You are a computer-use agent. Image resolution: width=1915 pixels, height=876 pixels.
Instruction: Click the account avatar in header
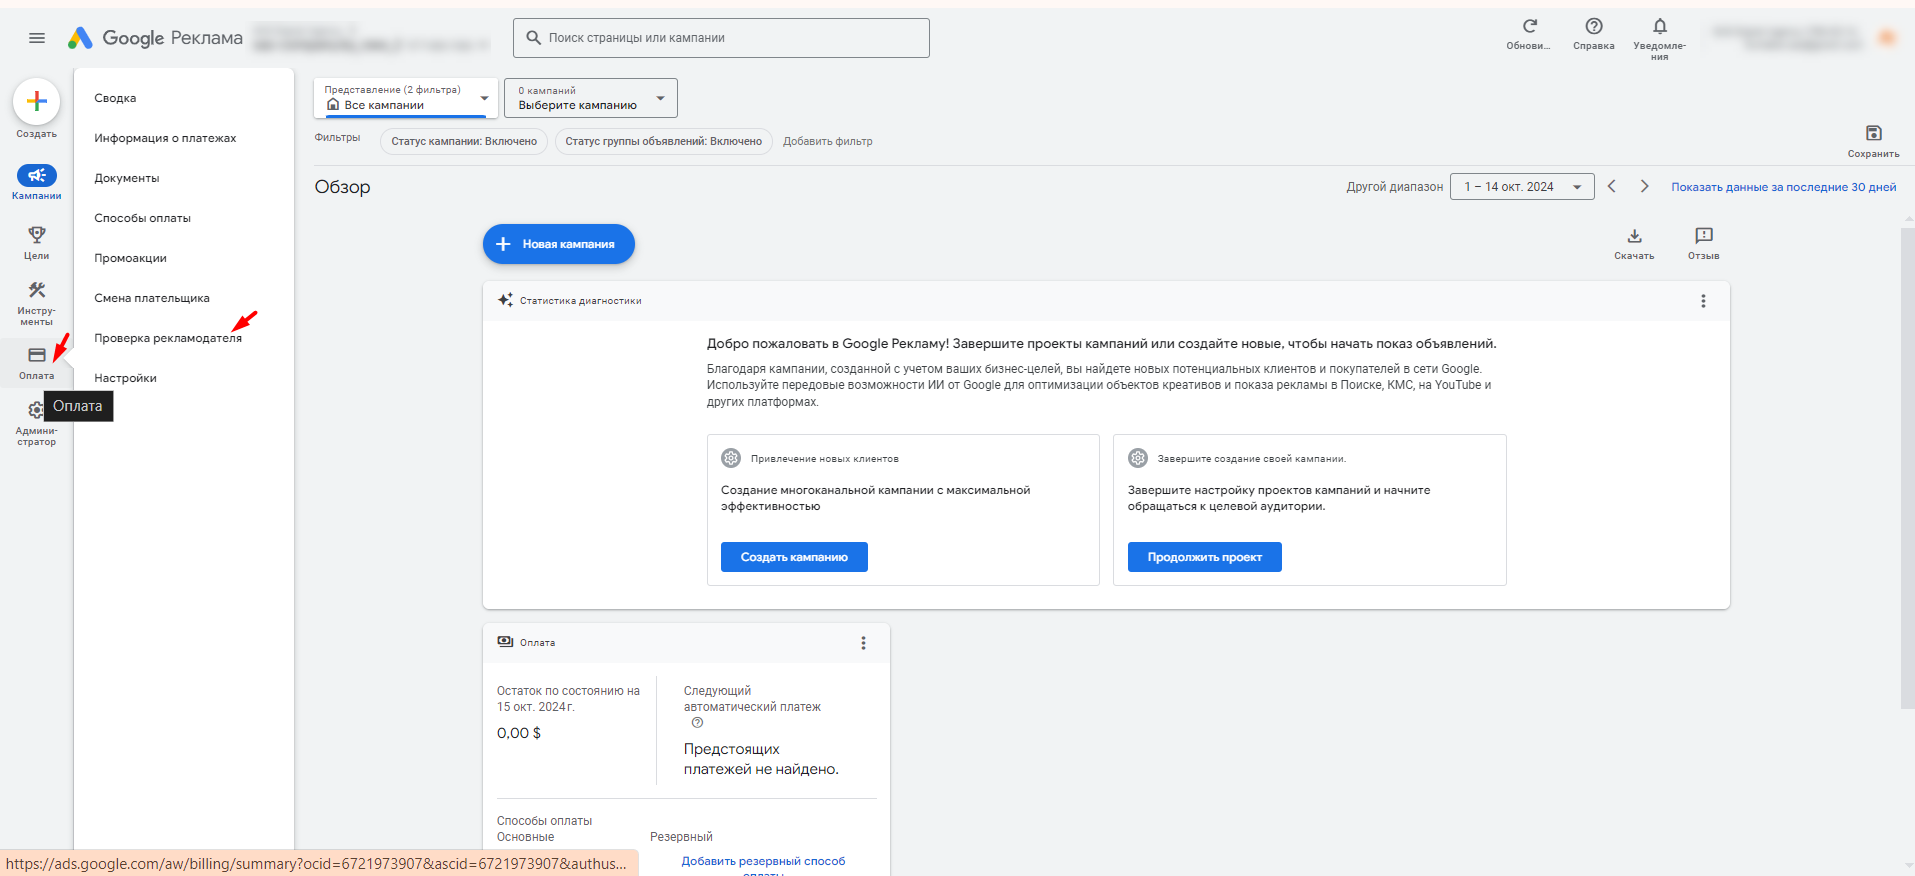tap(1887, 38)
